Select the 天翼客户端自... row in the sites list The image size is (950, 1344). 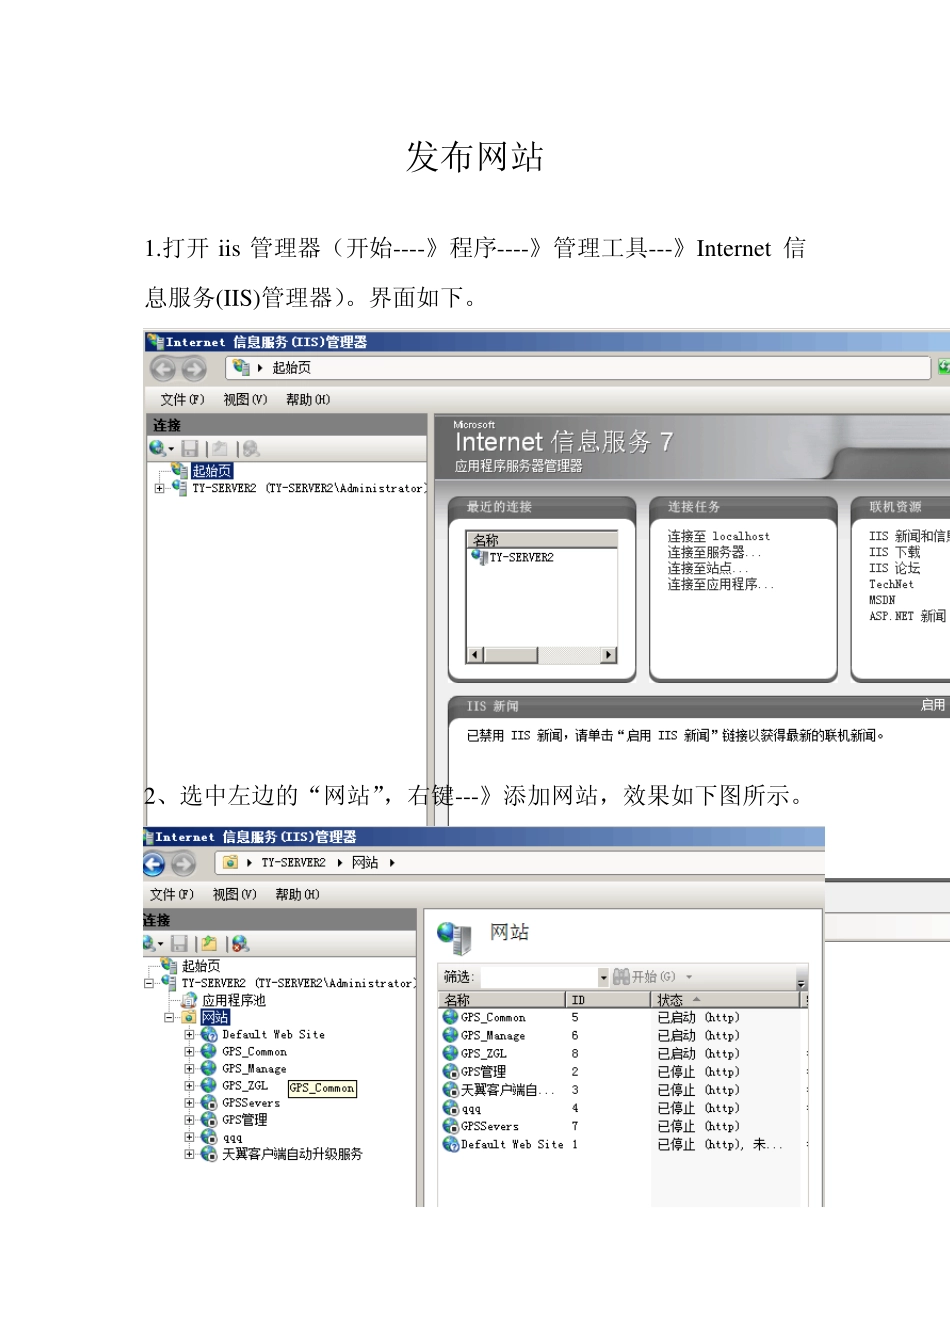click(x=507, y=1090)
